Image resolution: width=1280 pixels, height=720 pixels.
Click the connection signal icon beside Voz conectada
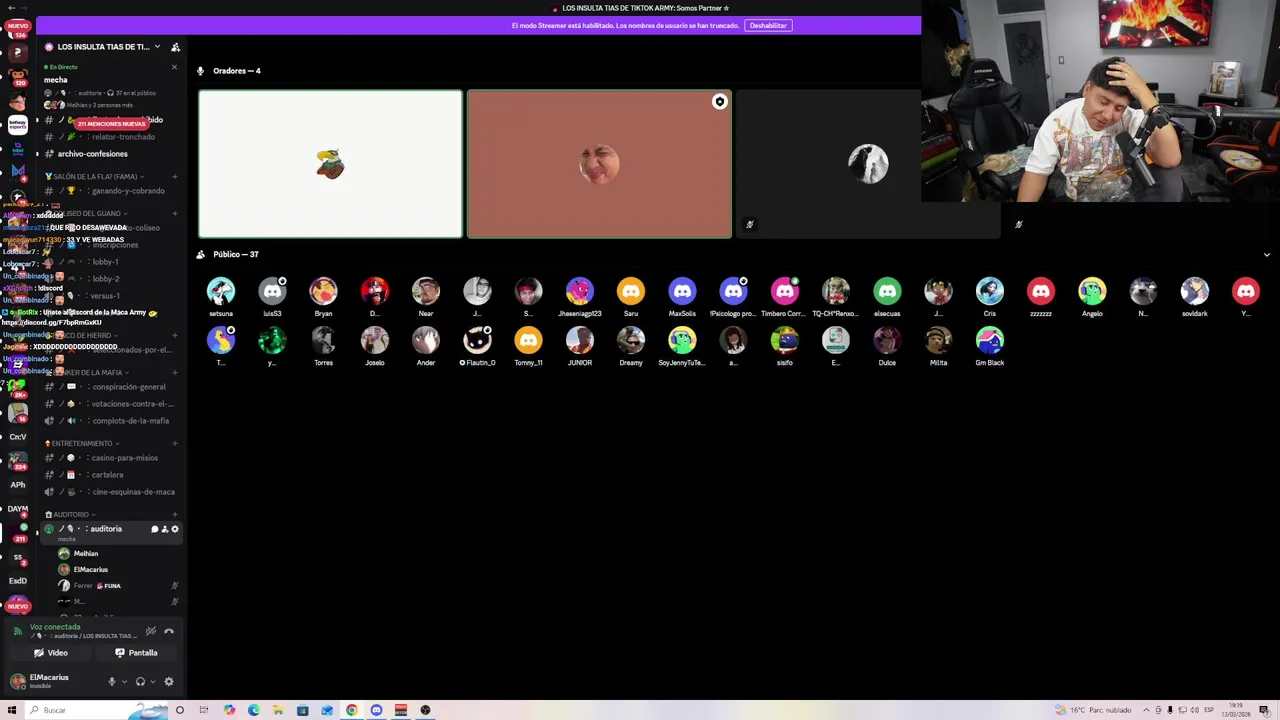tap(17, 631)
